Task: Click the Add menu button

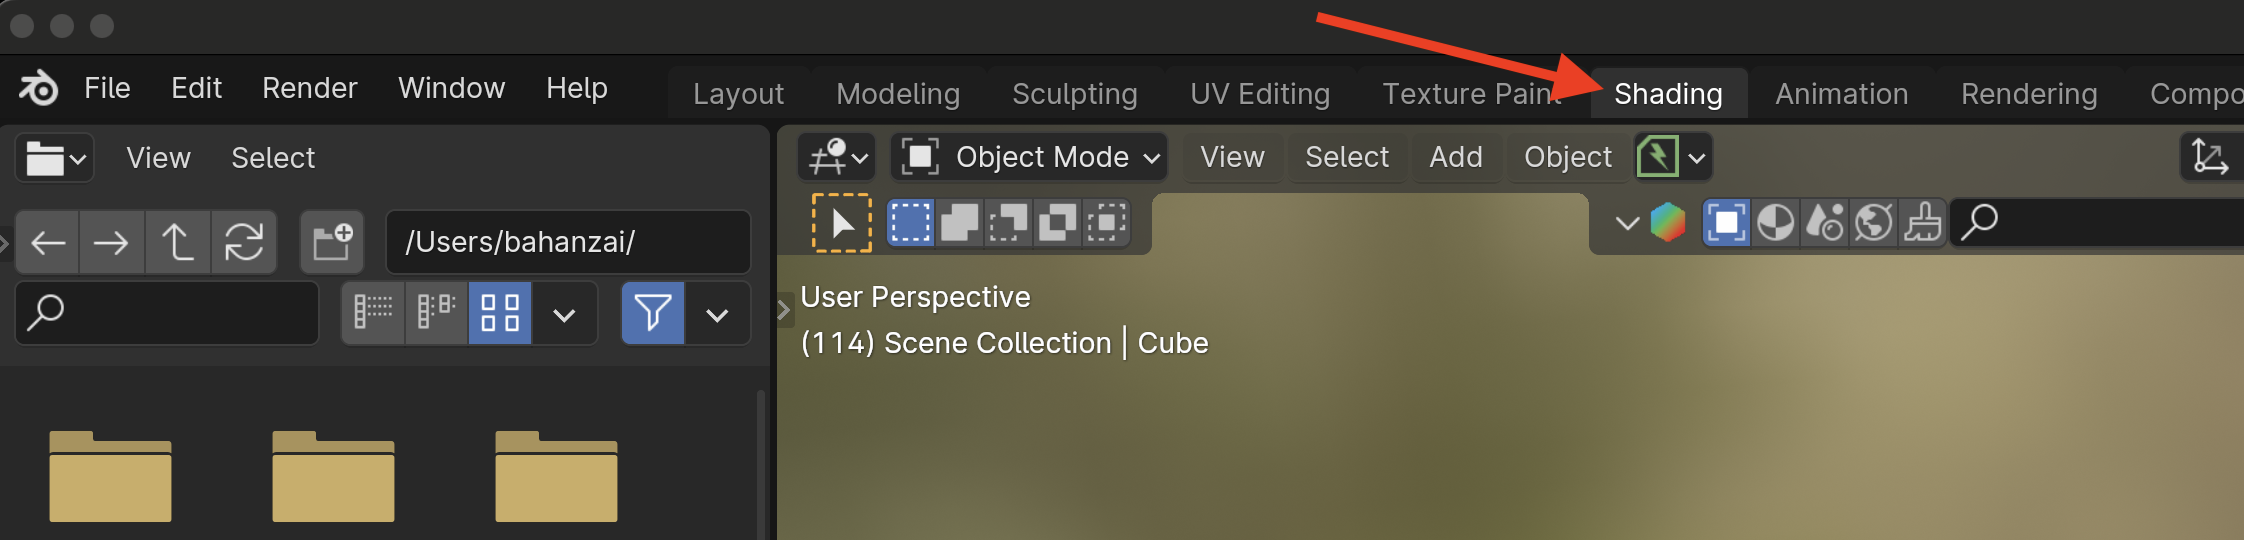Action: click(x=1456, y=157)
